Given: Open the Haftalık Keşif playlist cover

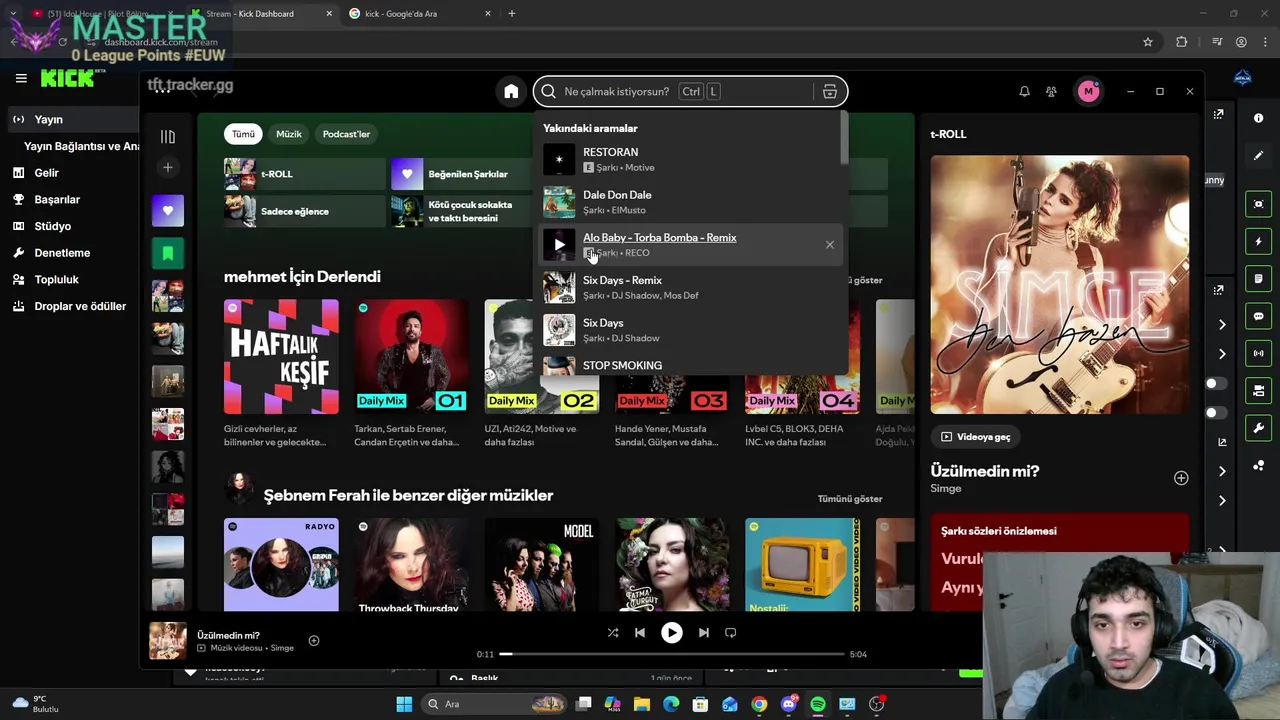Looking at the screenshot, I should pos(281,357).
